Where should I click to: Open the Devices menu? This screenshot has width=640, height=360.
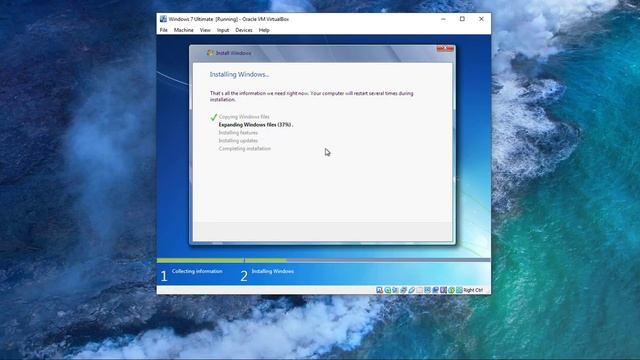coord(244,30)
